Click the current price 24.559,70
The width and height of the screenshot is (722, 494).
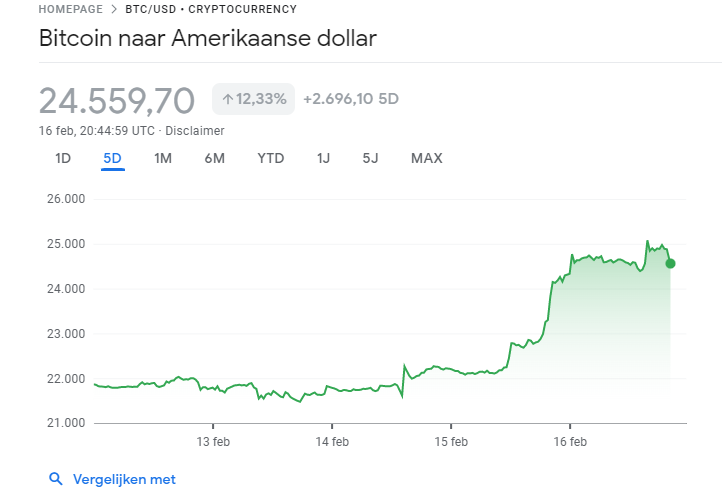tap(116, 101)
